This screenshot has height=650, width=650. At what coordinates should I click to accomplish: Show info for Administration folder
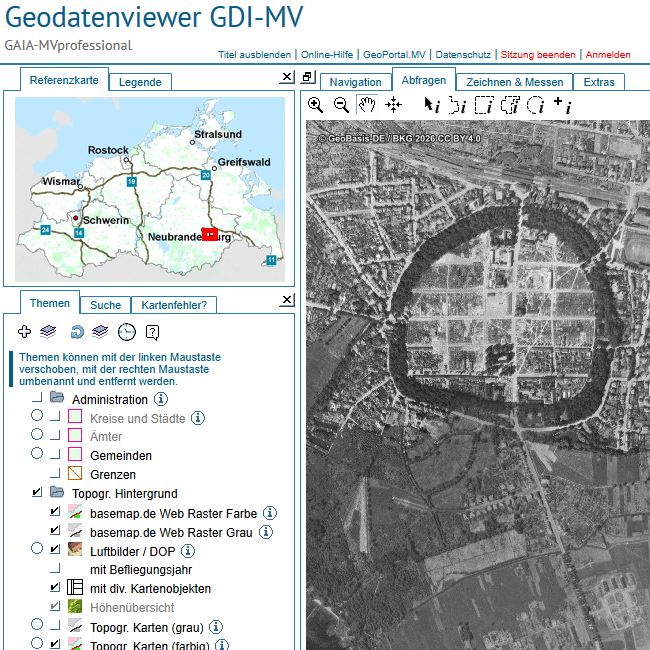(161, 399)
